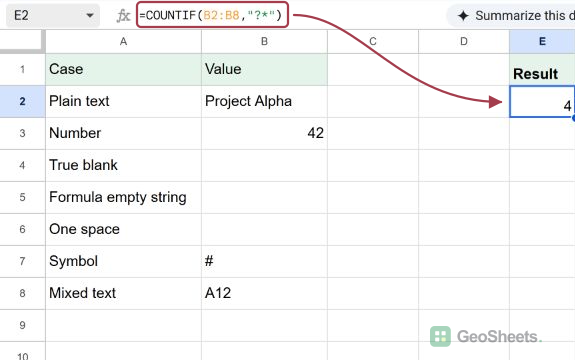Click the Name box showing E2
Screen dimensions: 575x360
pos(53,16)
